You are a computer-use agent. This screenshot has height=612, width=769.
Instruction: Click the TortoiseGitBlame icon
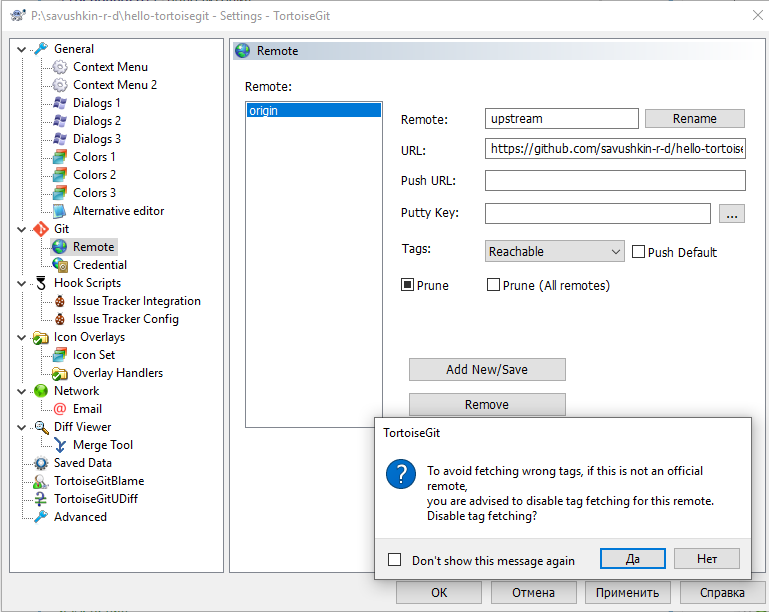41,481
